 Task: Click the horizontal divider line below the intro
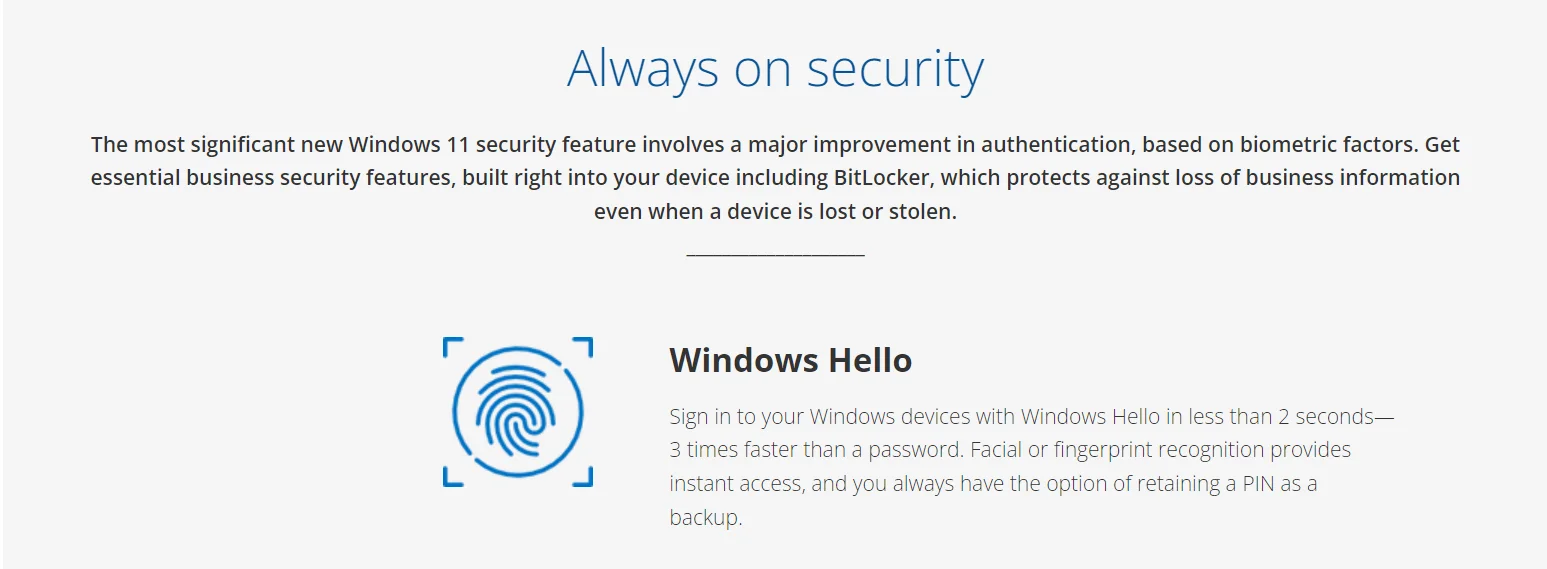coord(775,255)
